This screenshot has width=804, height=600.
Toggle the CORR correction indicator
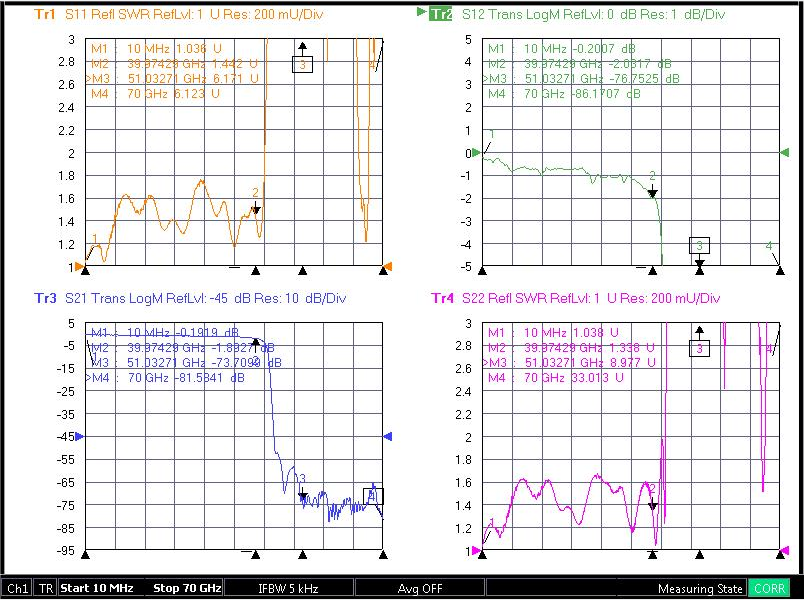769,588
